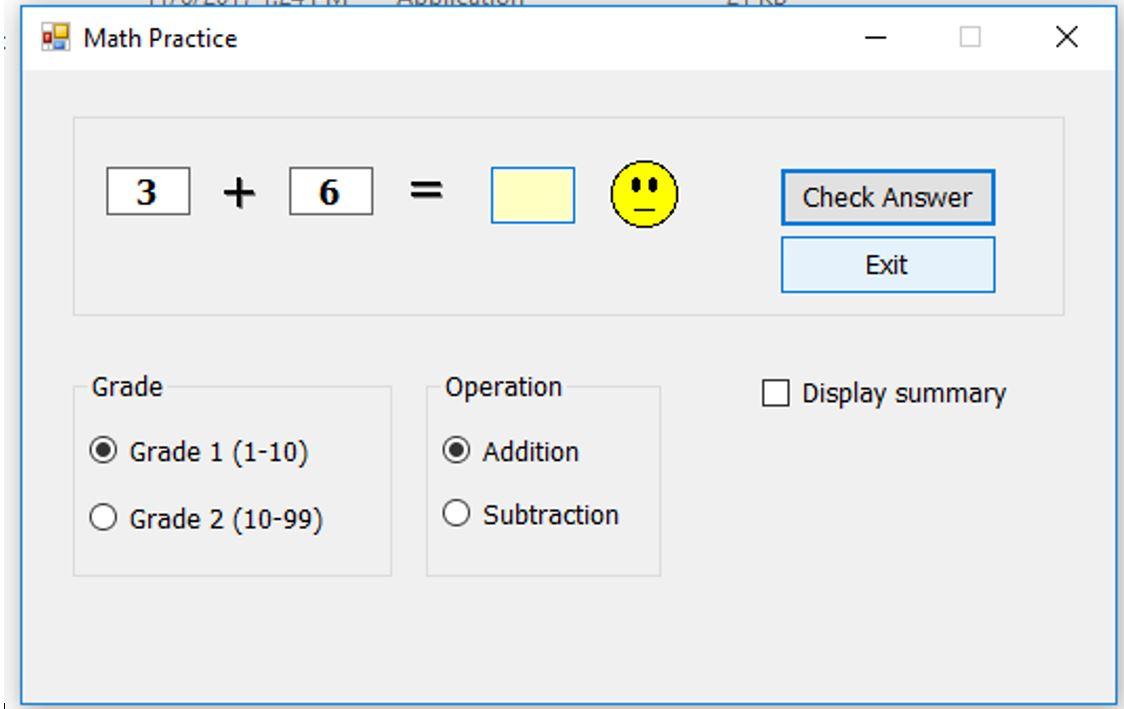Click the Math Practice window icon
This screenshot has height=709, width=1124.
point(56,37)
